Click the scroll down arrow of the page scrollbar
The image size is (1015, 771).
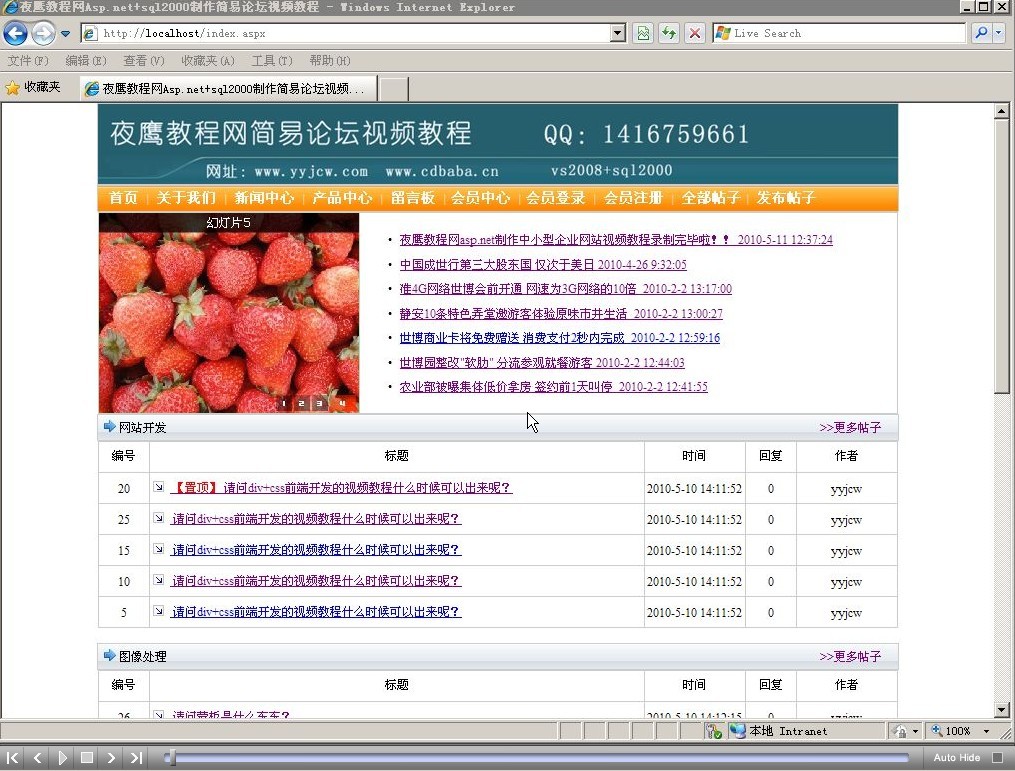pos(1001,710)
